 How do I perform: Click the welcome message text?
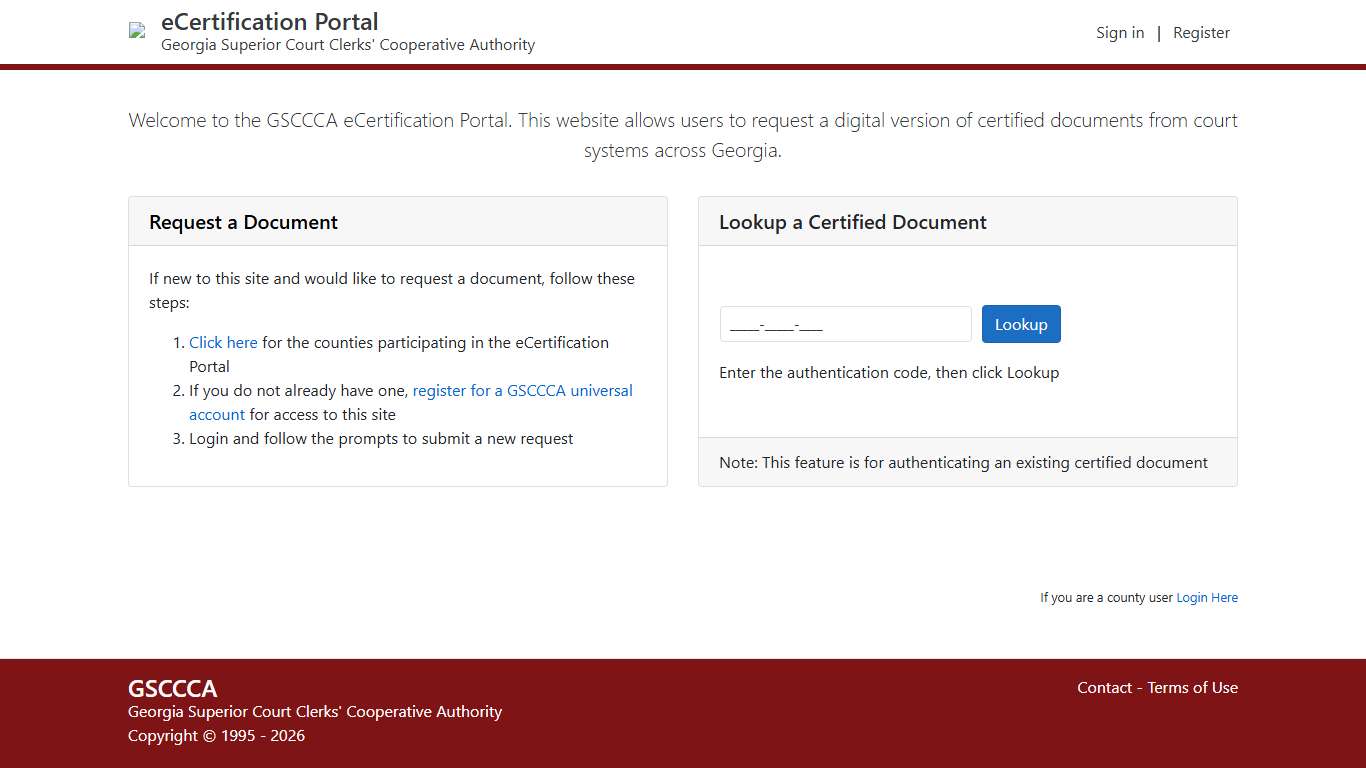tap(683, 134)
